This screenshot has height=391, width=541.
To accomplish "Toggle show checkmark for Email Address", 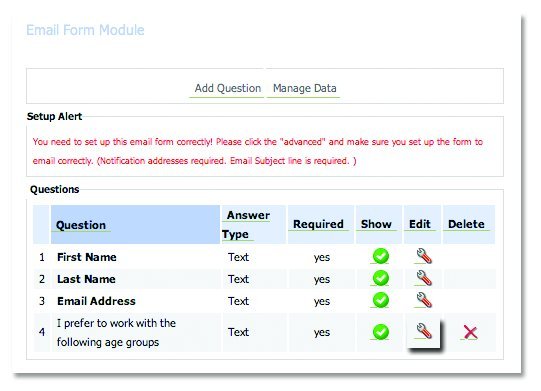I will point(381,300).
